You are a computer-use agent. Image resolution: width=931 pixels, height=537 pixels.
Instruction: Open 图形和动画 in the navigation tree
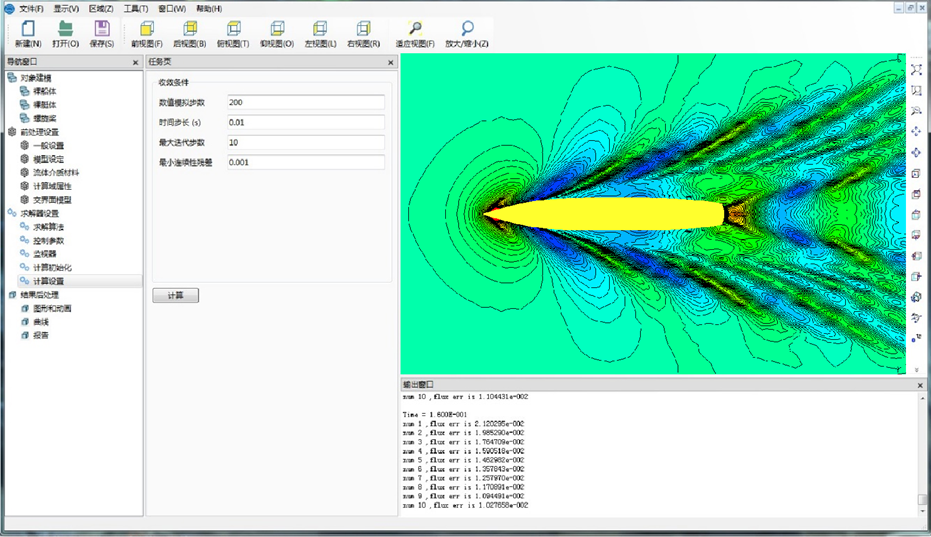point(52,309)
